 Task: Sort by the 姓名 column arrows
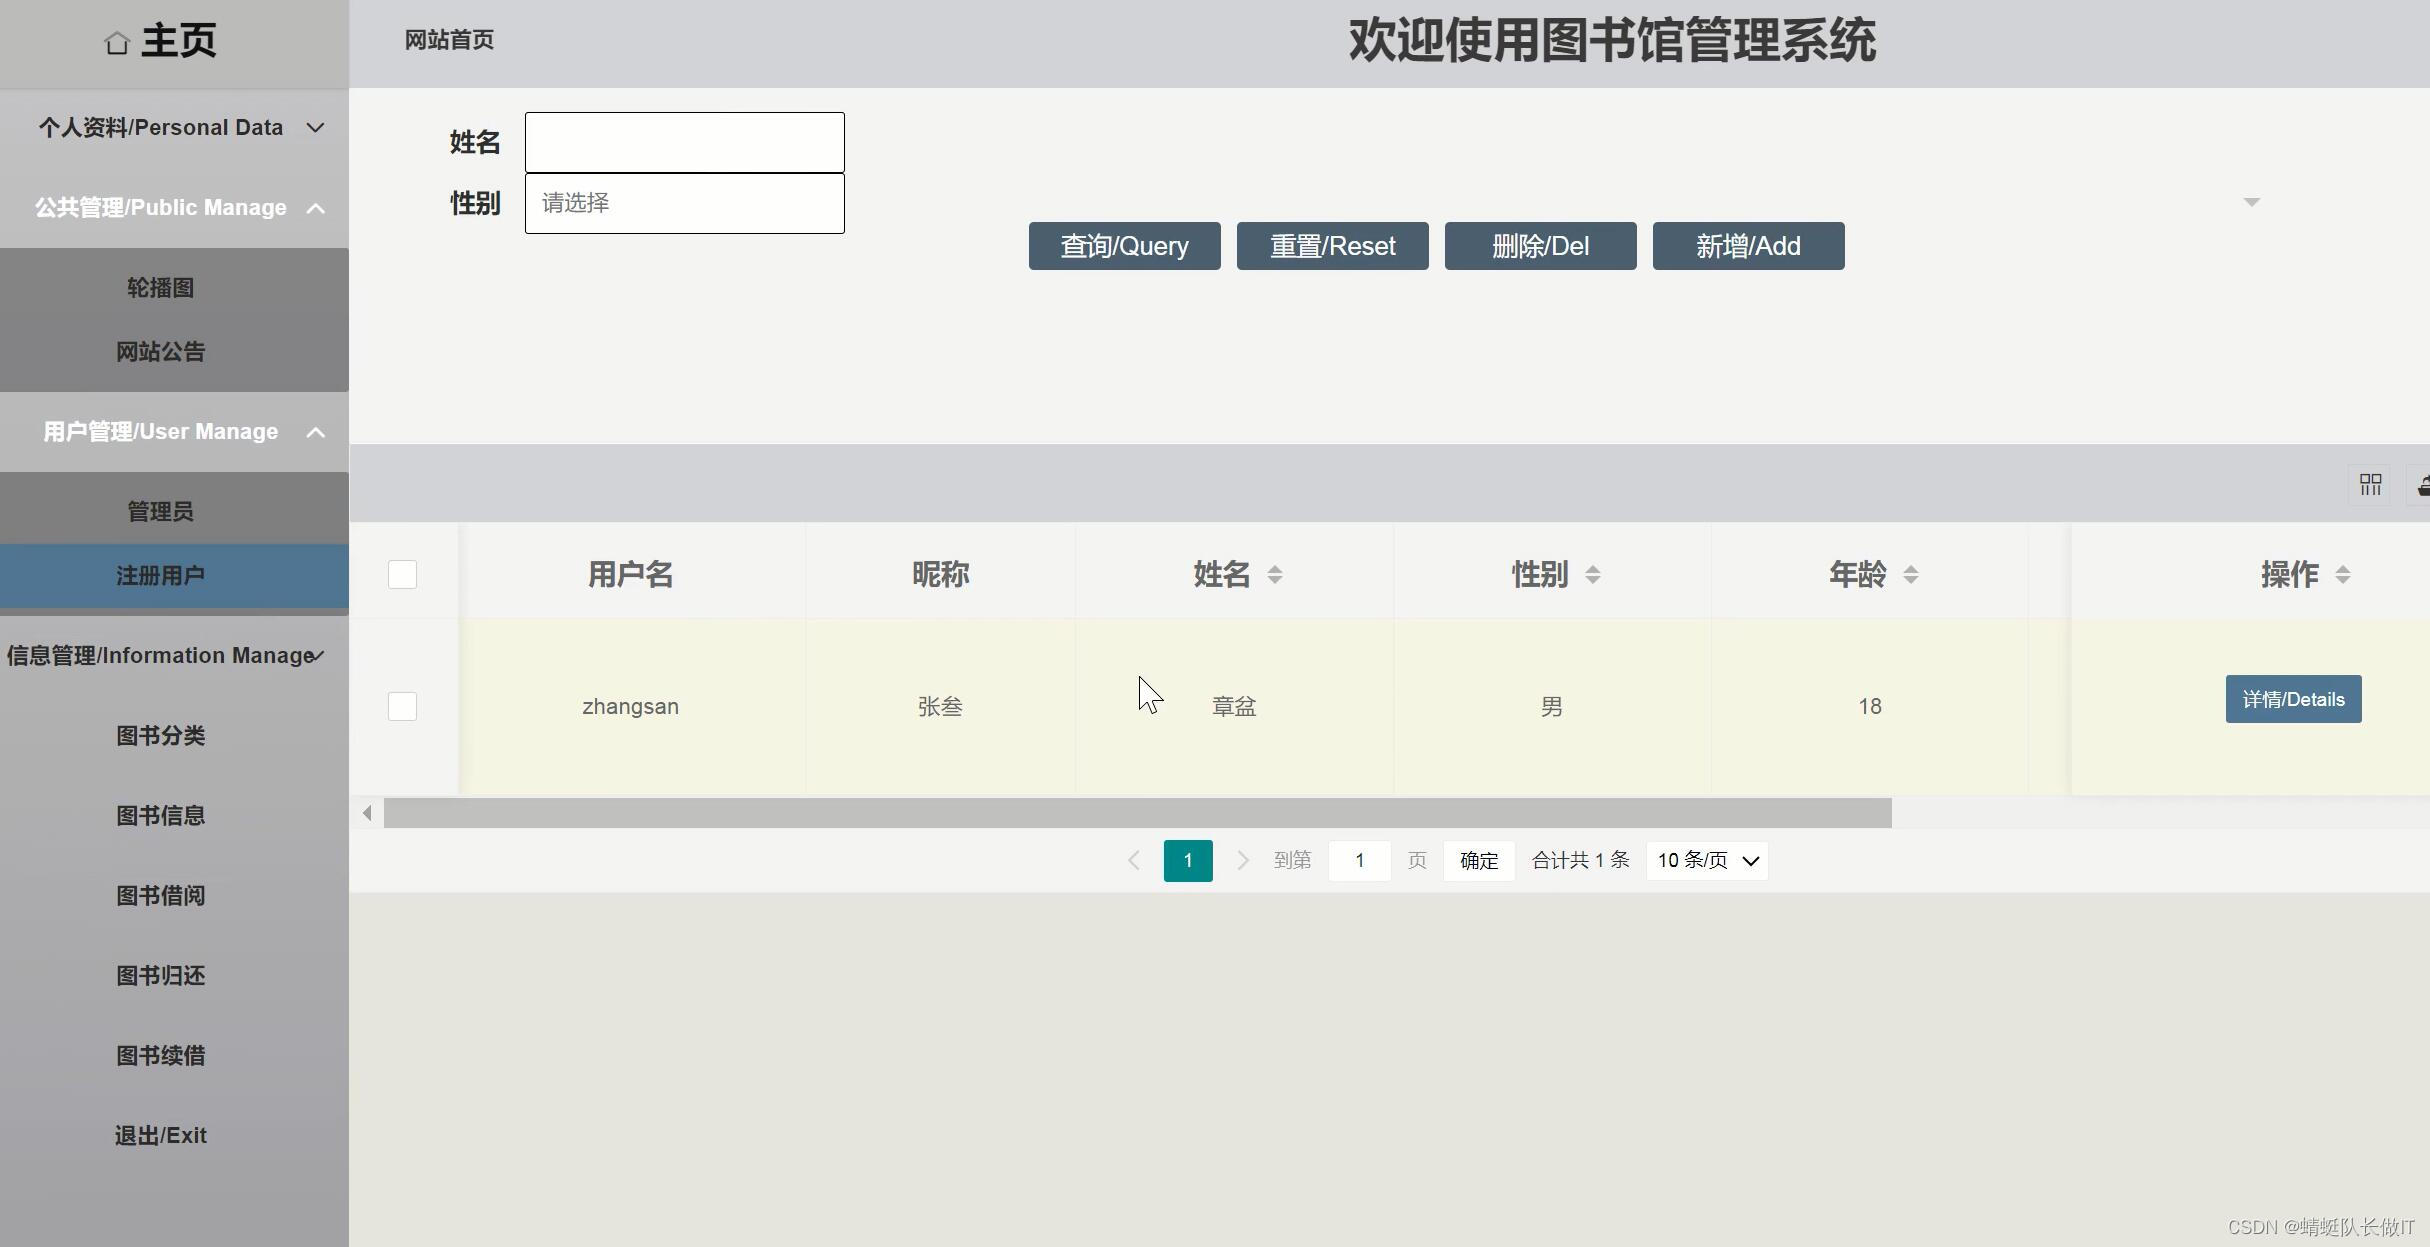click(x=1274, y=575)
